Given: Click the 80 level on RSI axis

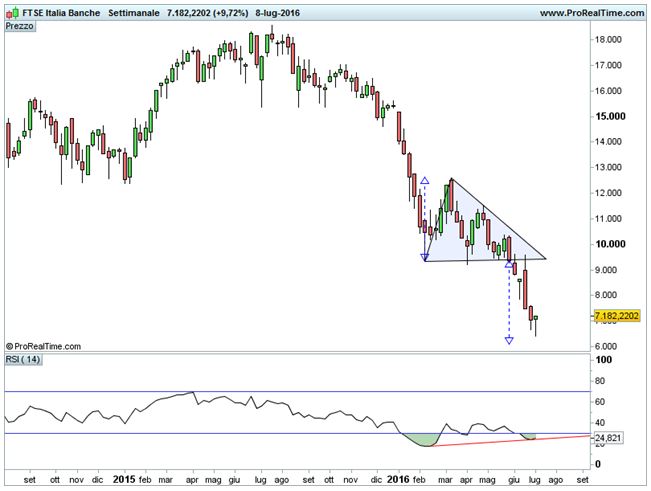Looking at the screenshot, I should click(x=600, y=381).
